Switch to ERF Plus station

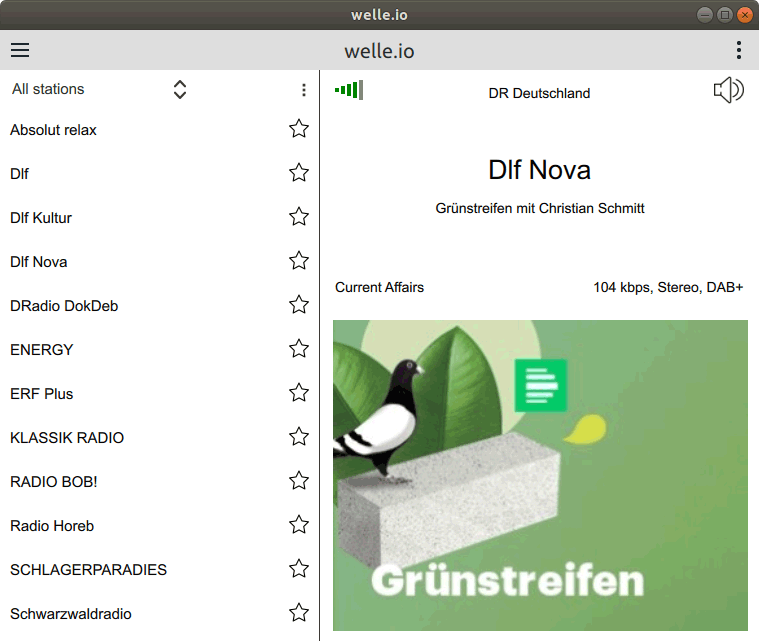(x=42, y=394)
